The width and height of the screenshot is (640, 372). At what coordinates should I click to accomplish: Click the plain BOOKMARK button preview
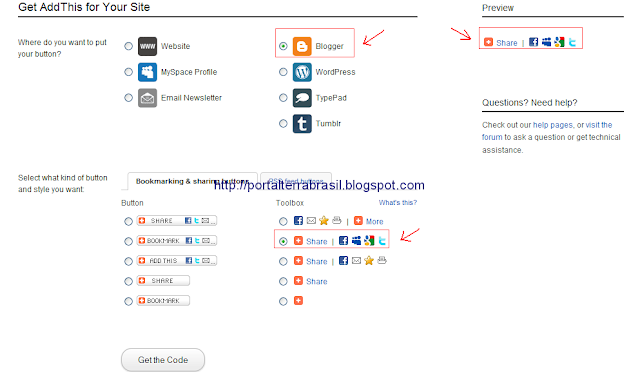[x=163, y=301]
